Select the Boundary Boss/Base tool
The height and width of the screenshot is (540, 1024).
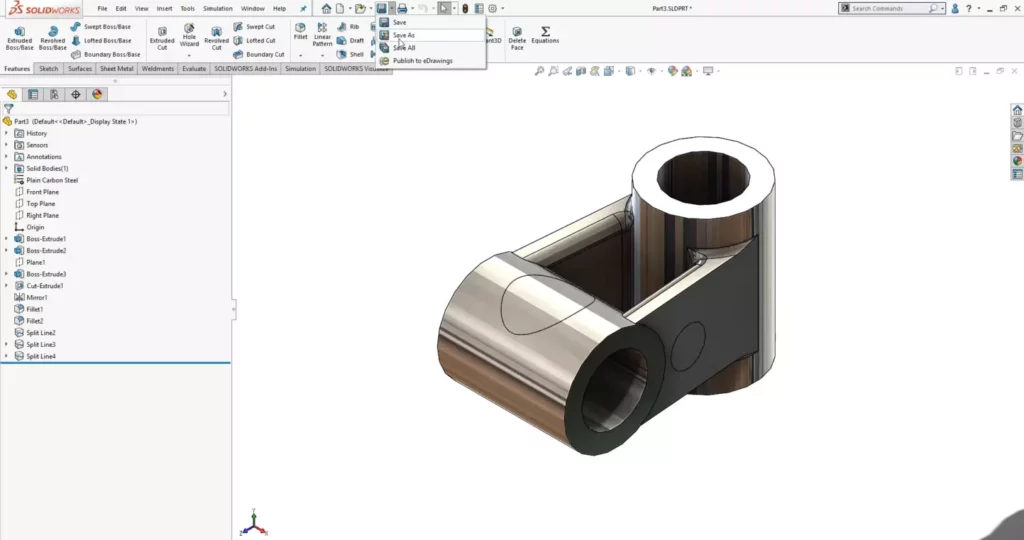pos(105,54)
